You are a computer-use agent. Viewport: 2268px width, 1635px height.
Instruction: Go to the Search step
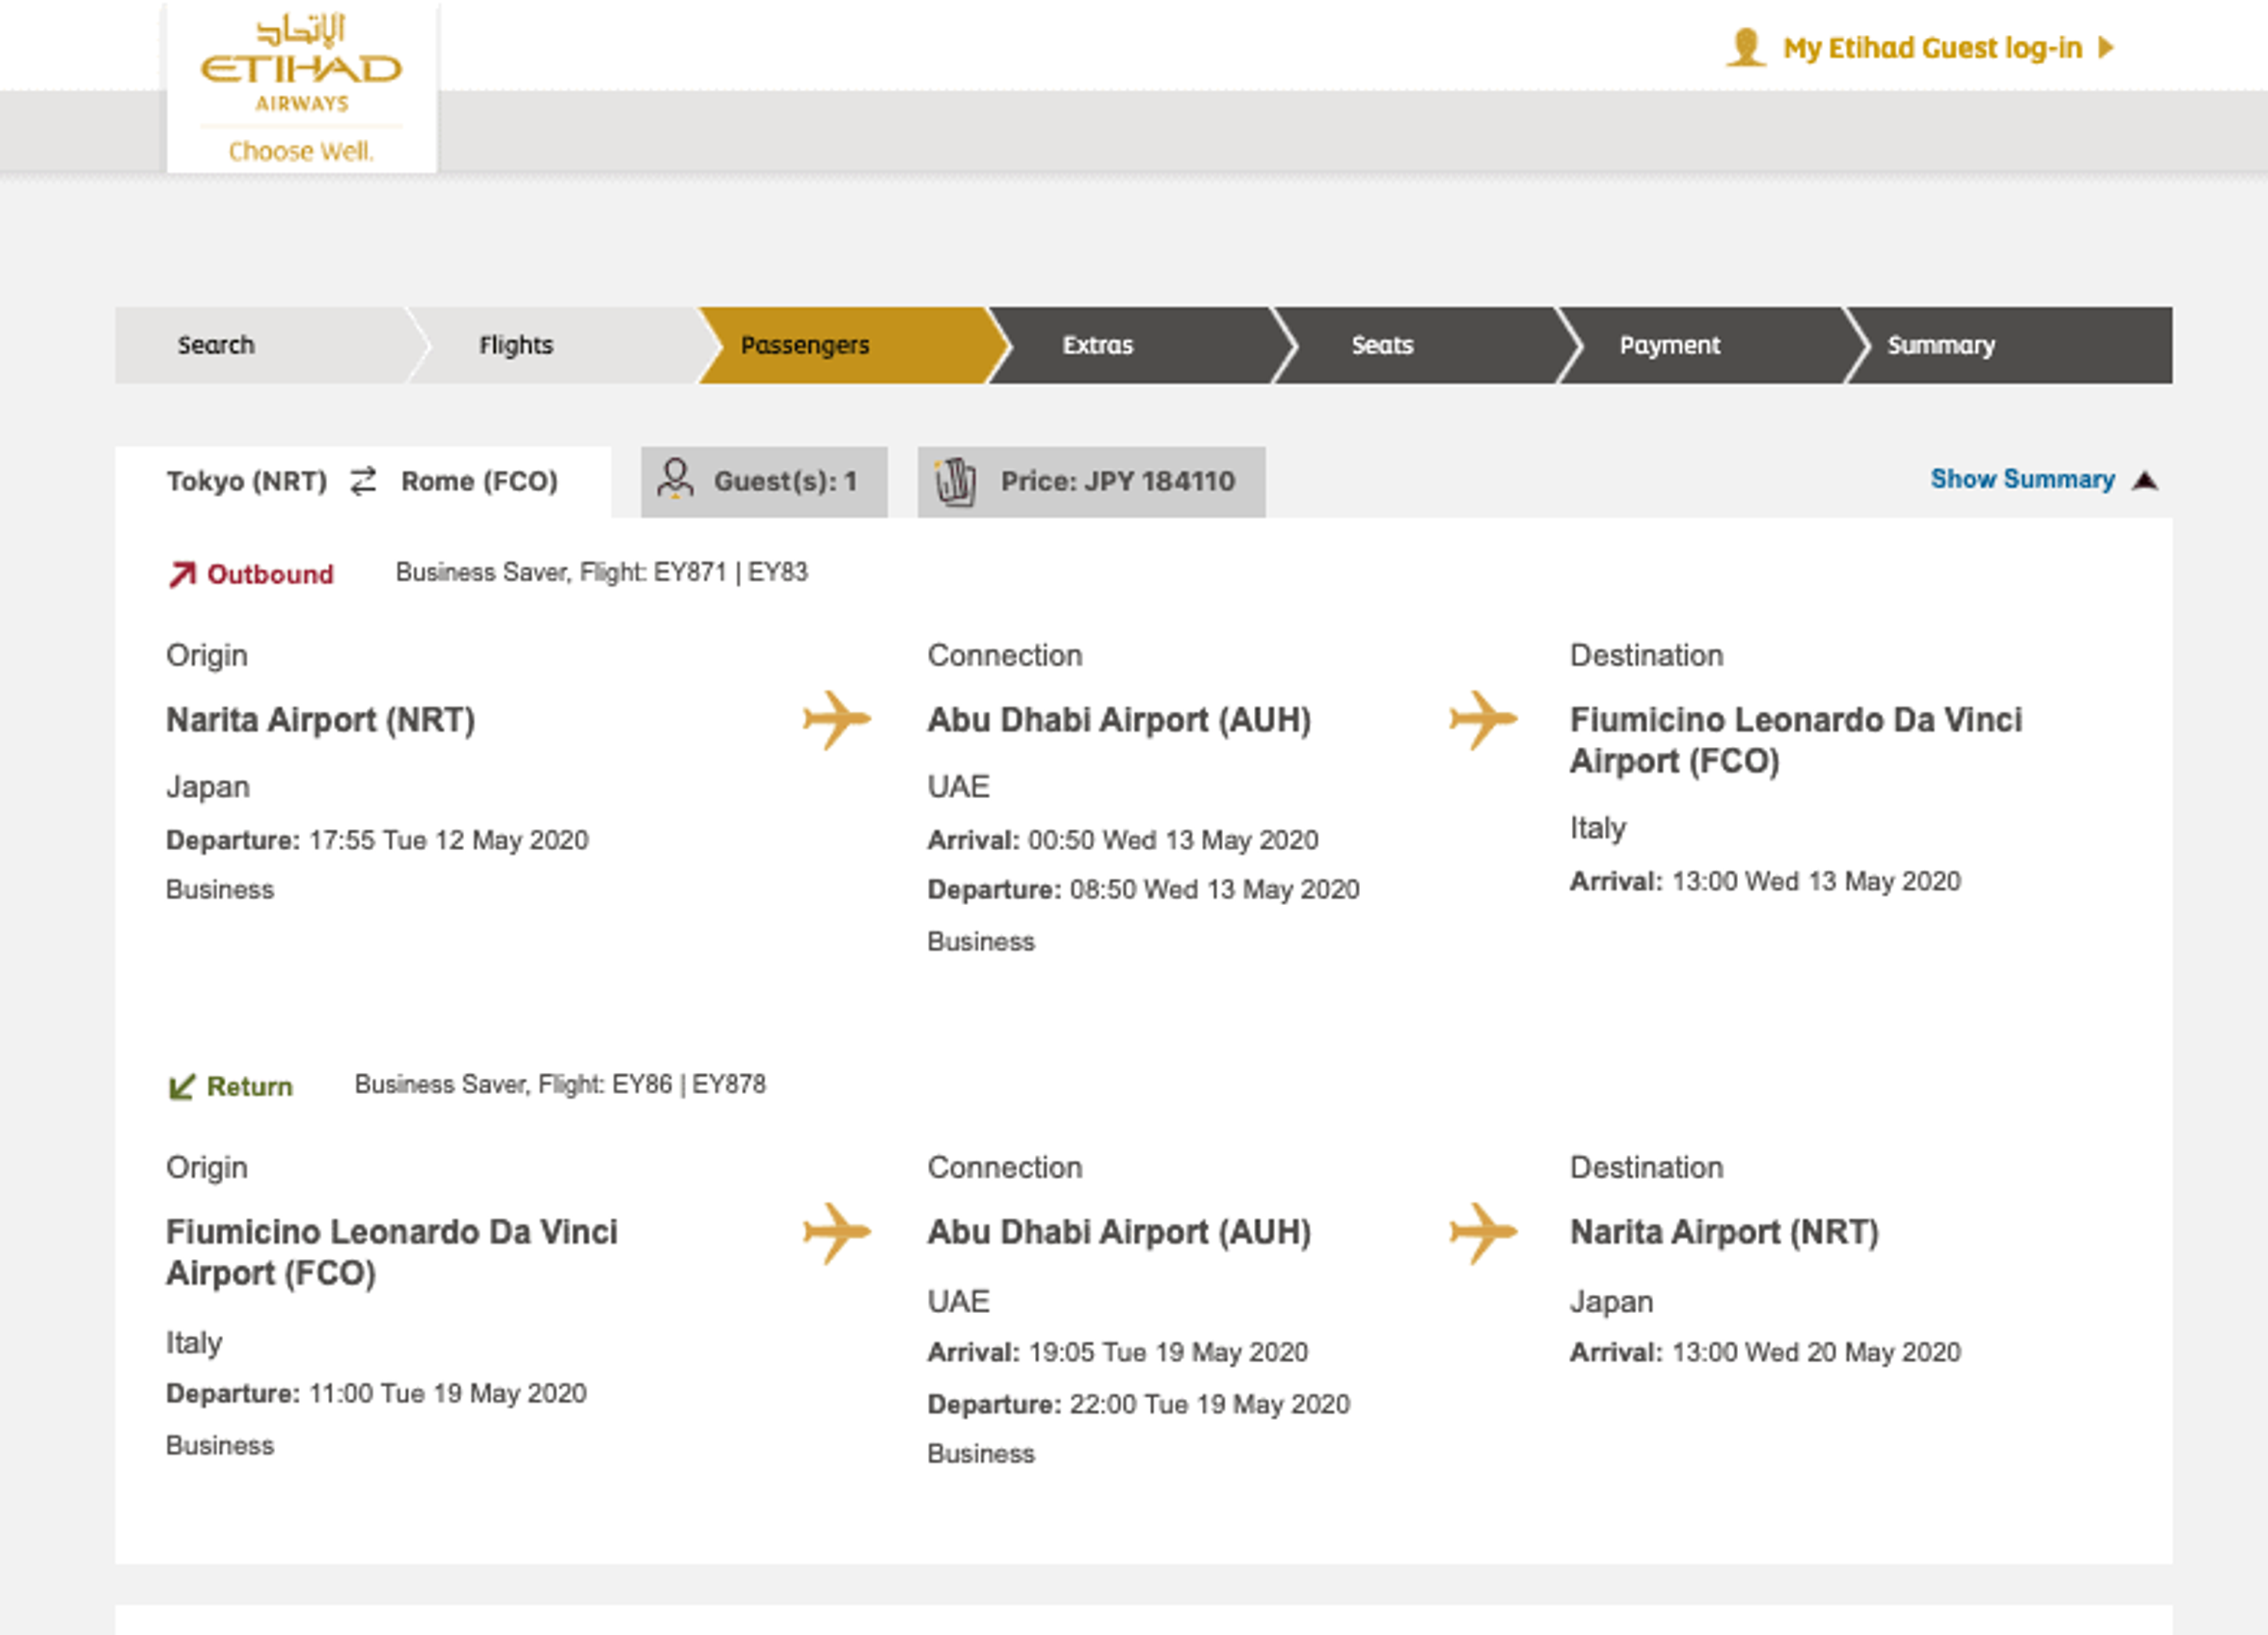tap(216, 345)
